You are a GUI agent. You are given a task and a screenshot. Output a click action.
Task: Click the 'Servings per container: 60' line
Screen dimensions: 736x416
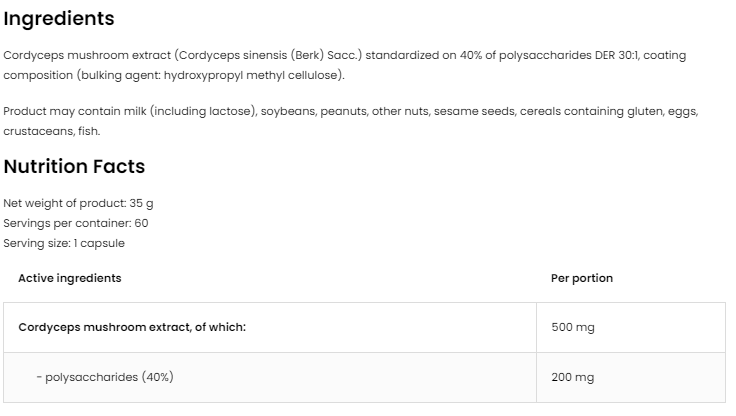(76, 223)
